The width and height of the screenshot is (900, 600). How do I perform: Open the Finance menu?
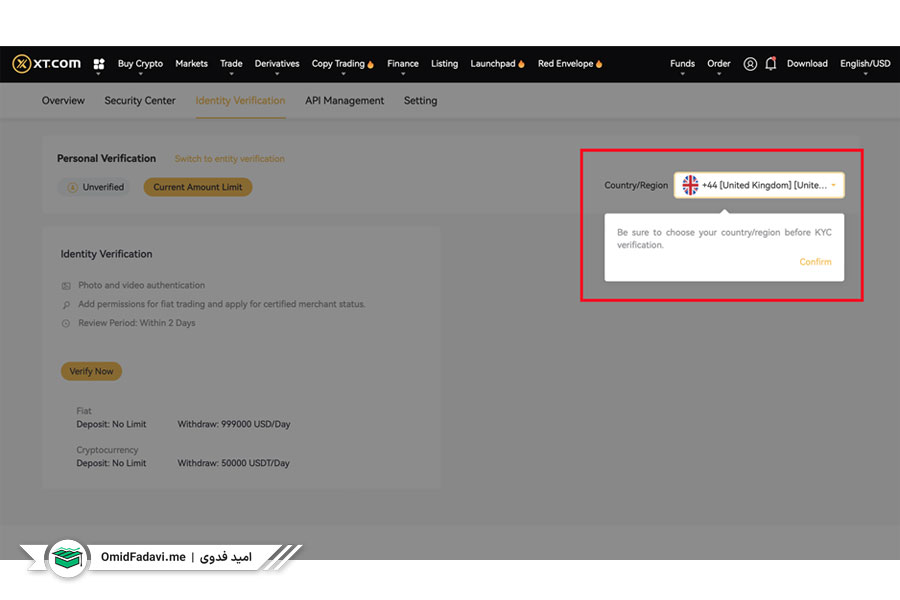tap(402, 64)
